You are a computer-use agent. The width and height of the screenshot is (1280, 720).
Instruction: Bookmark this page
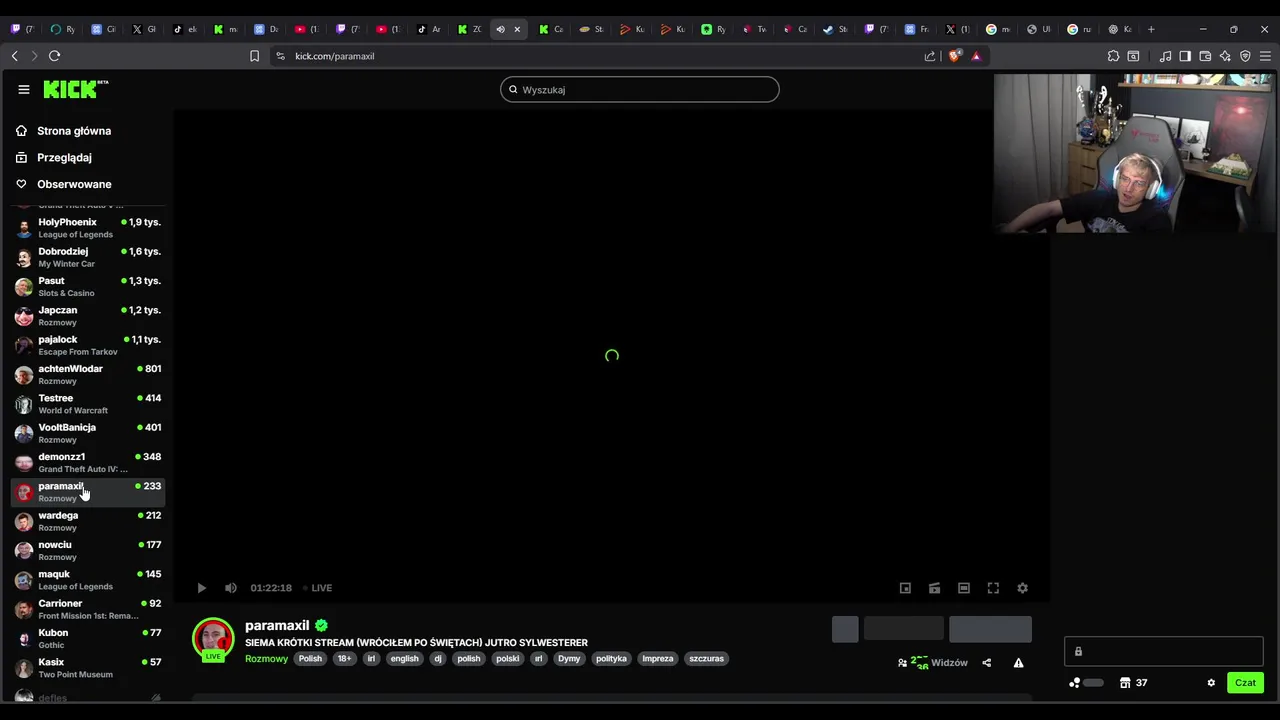coord(254,56)
